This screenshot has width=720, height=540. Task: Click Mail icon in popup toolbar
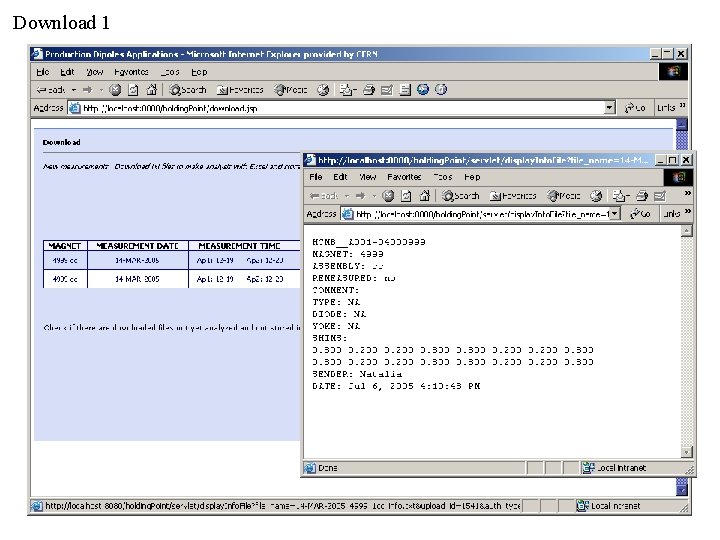621,197
